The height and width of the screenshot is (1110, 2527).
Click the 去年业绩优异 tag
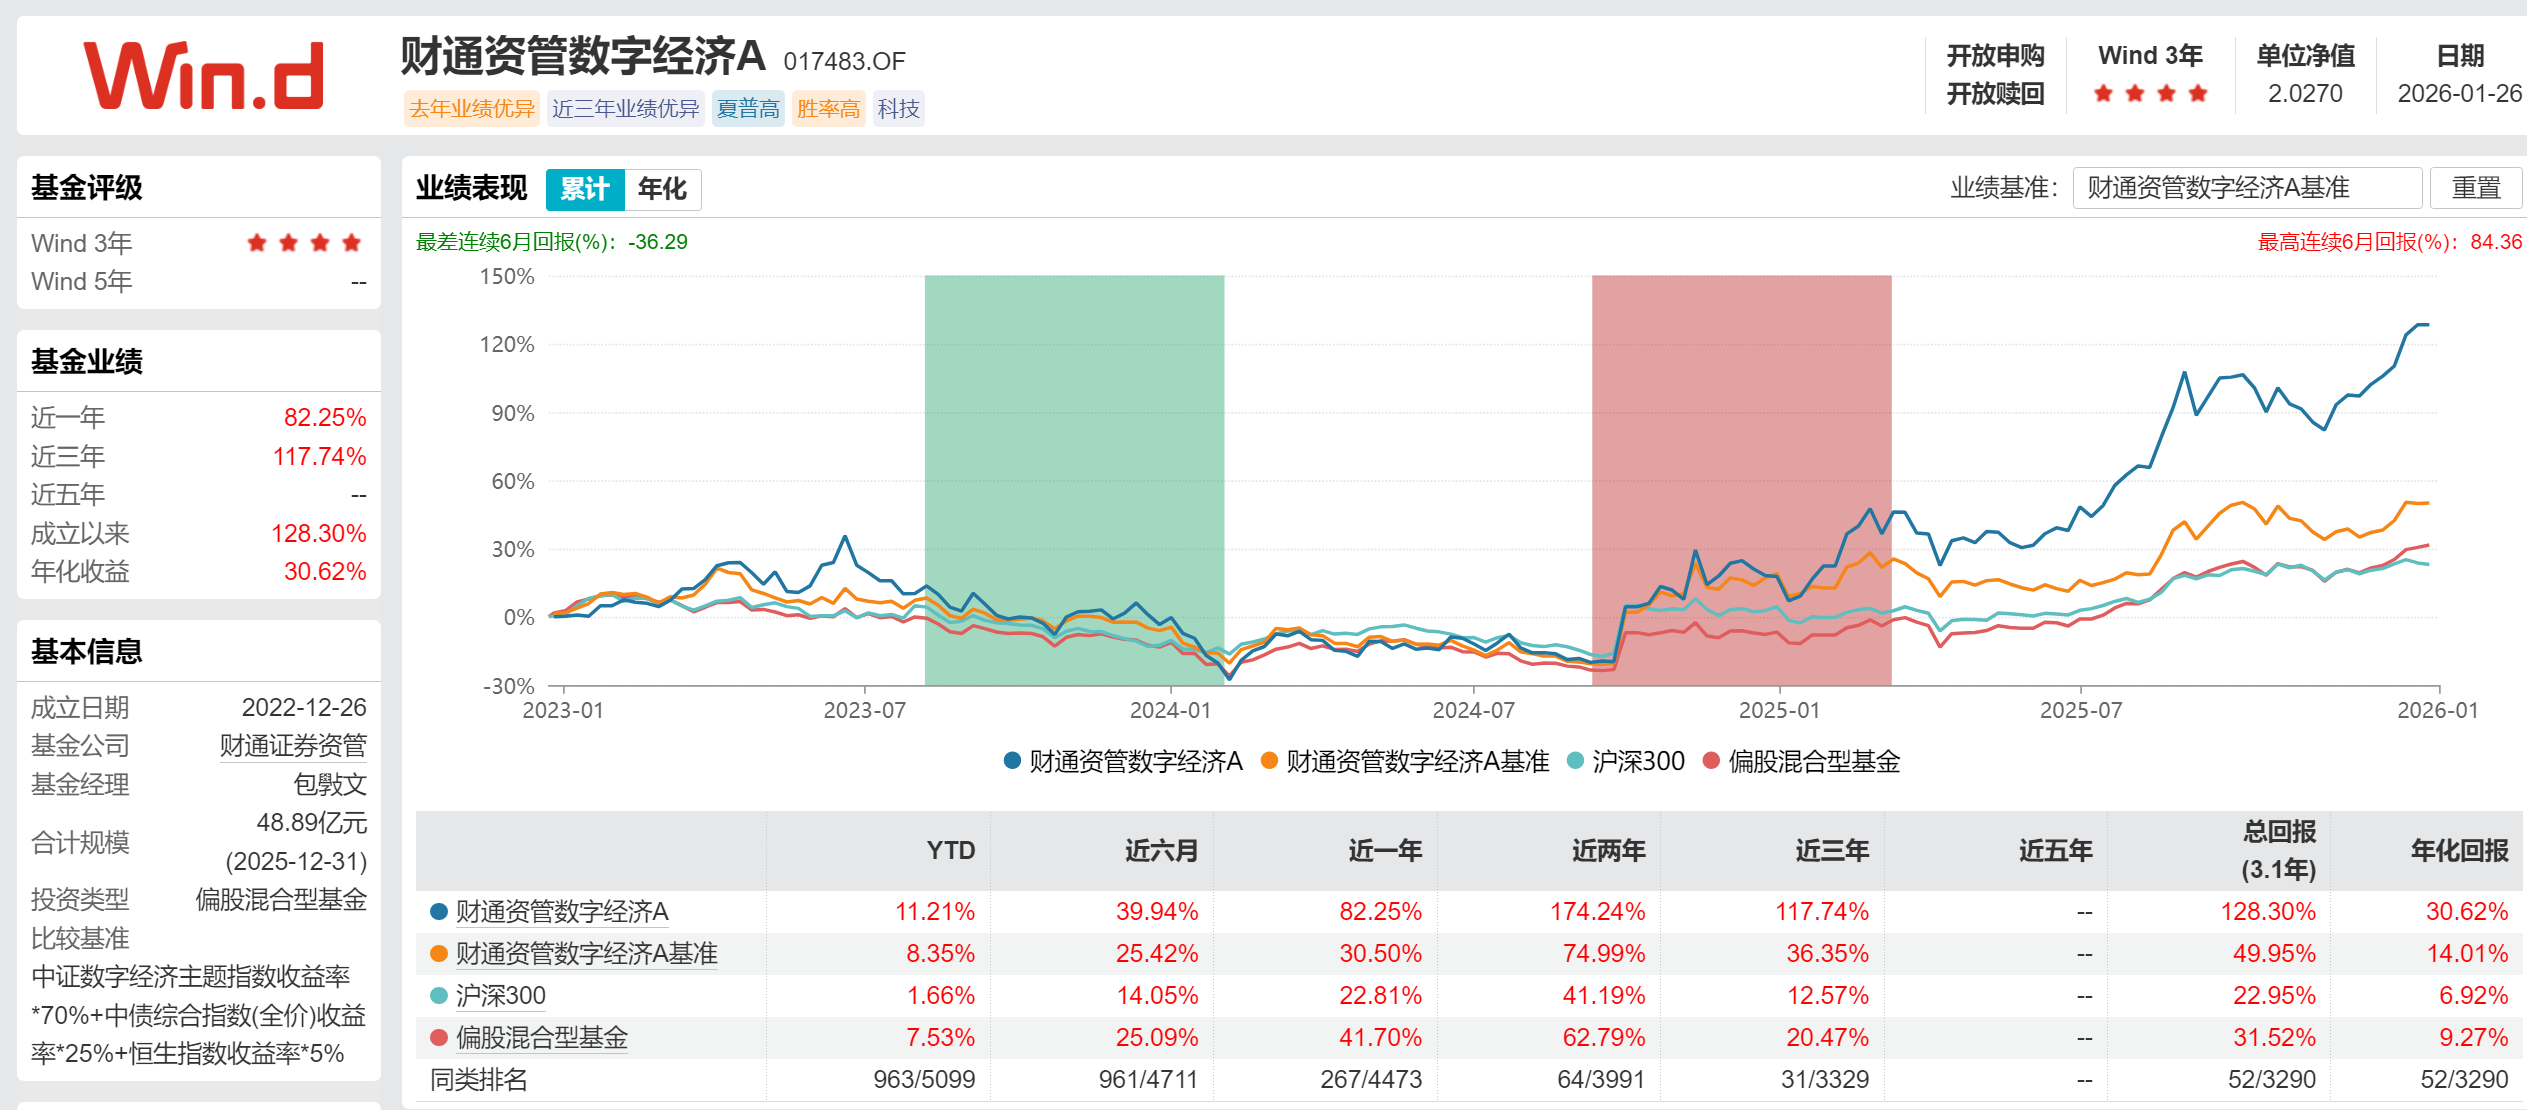[471, 108]
